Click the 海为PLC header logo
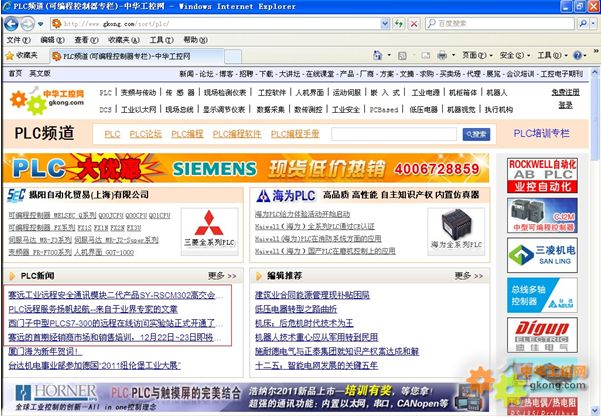Image resolution: width=601 pixels, height=417 pixels. [286, 196]
